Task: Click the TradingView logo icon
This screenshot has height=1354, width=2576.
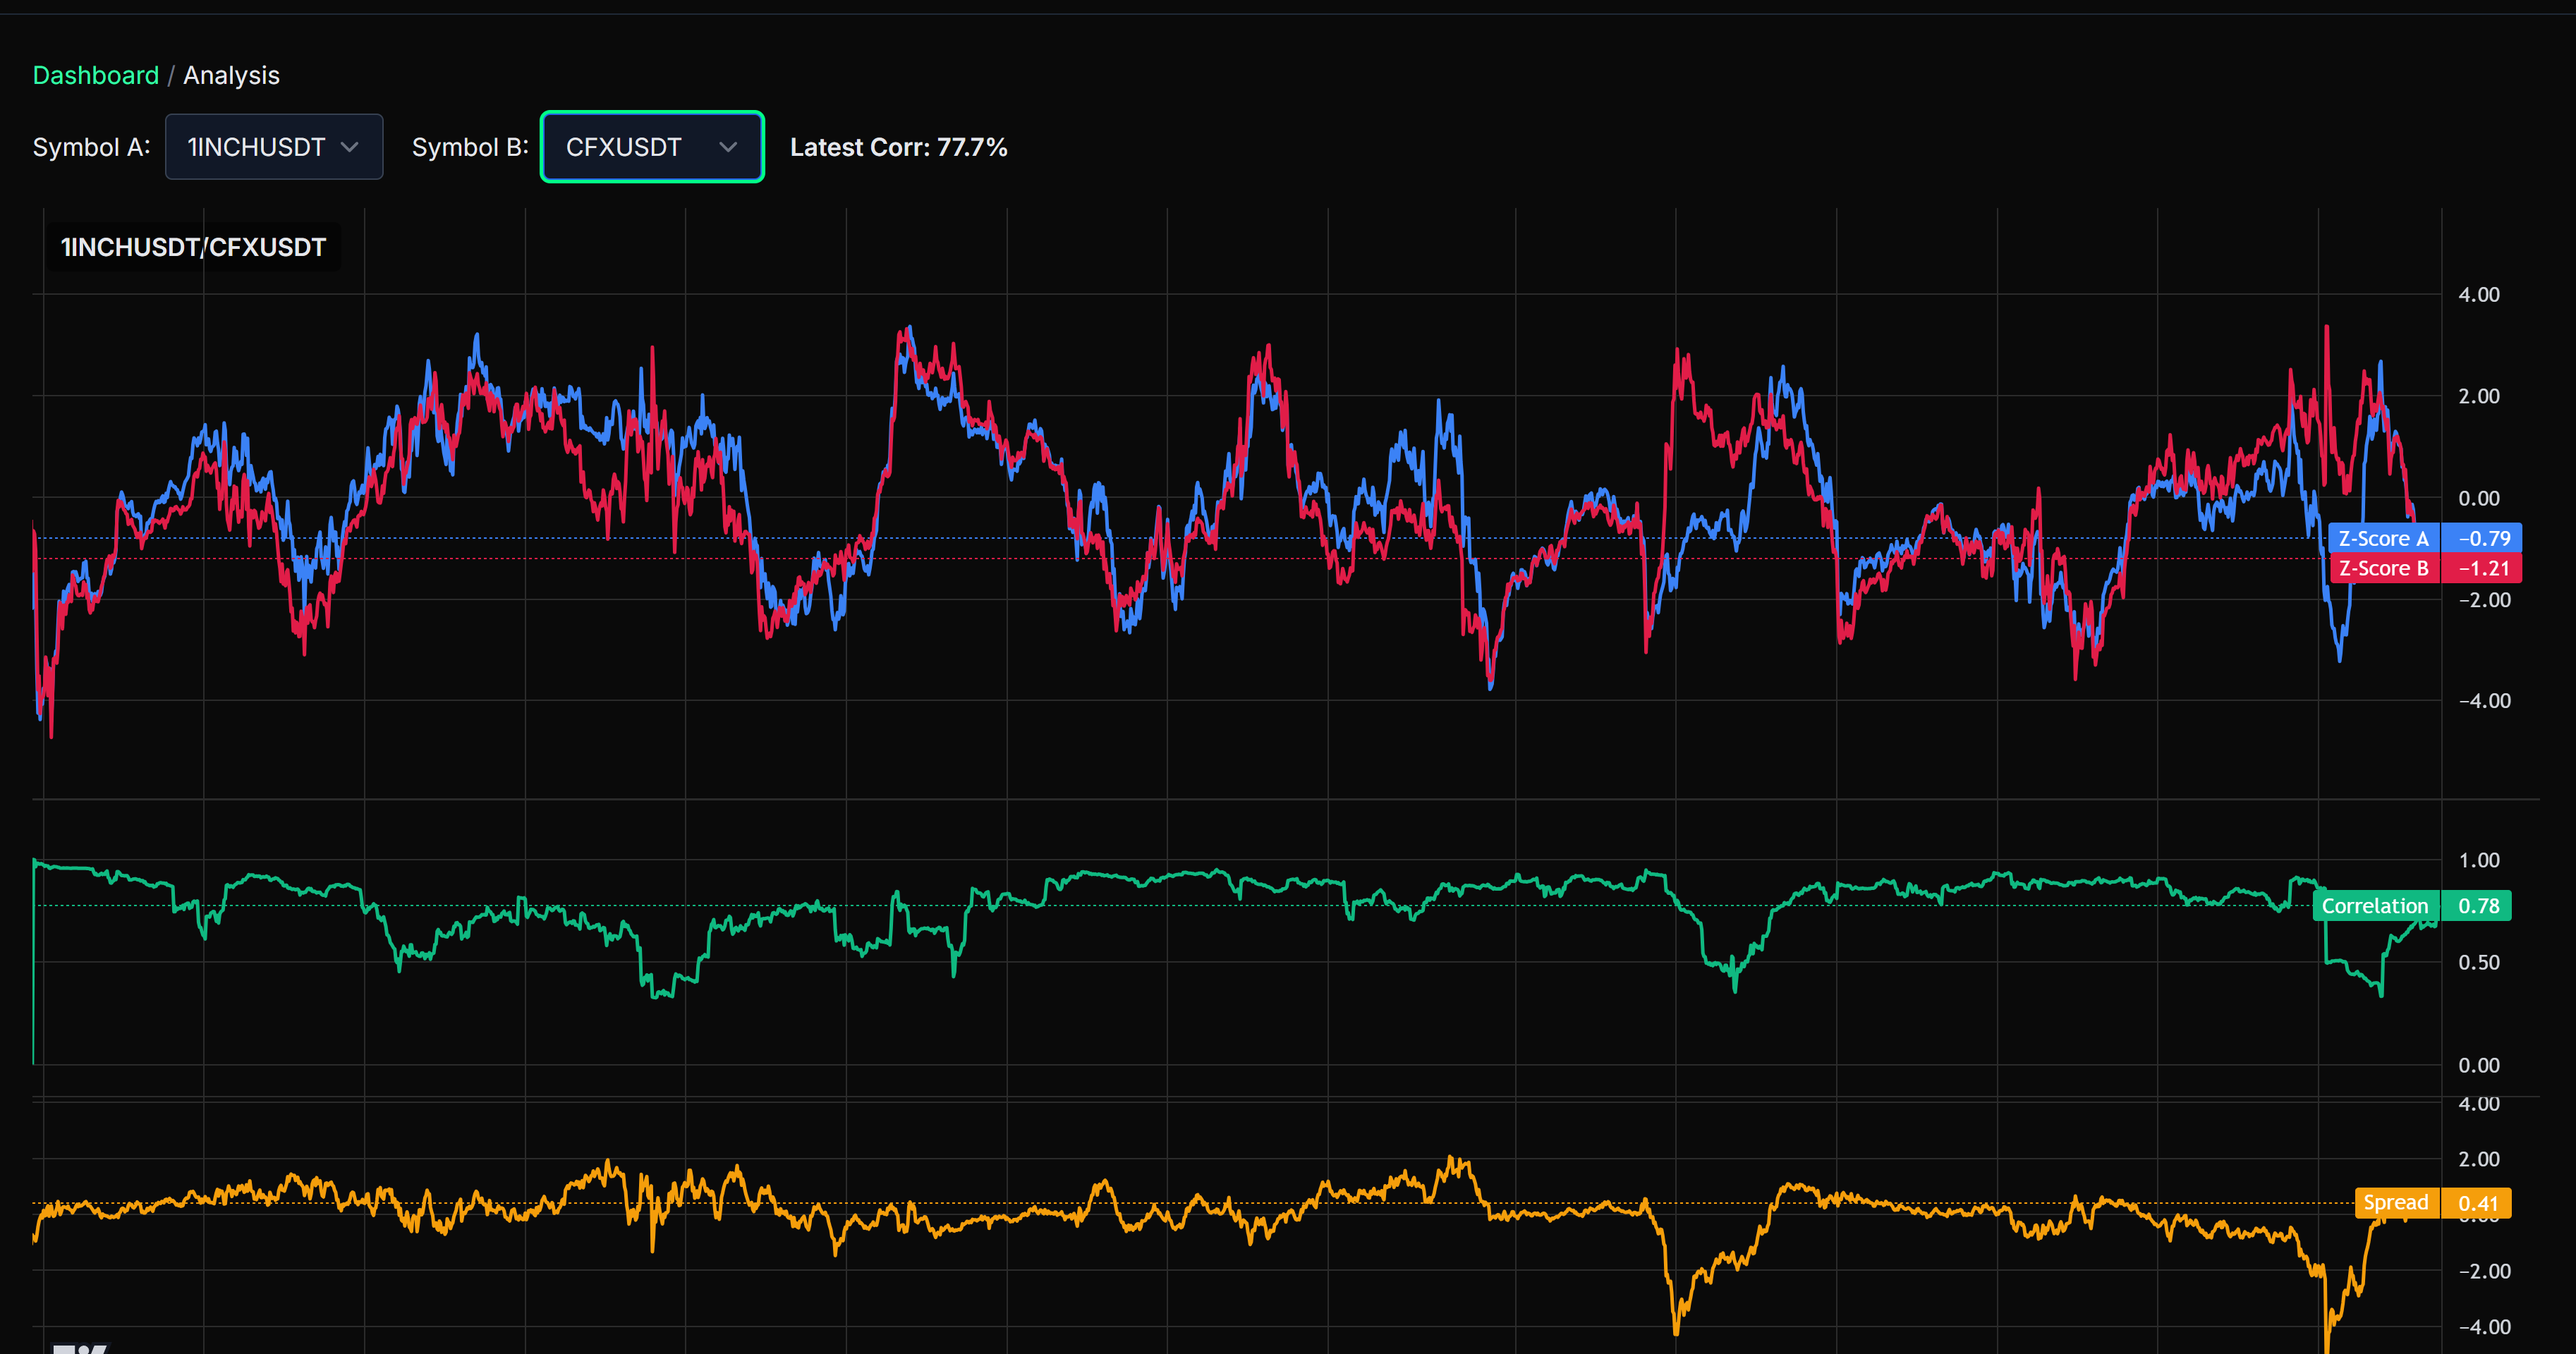Action: tap(80, 1348)
